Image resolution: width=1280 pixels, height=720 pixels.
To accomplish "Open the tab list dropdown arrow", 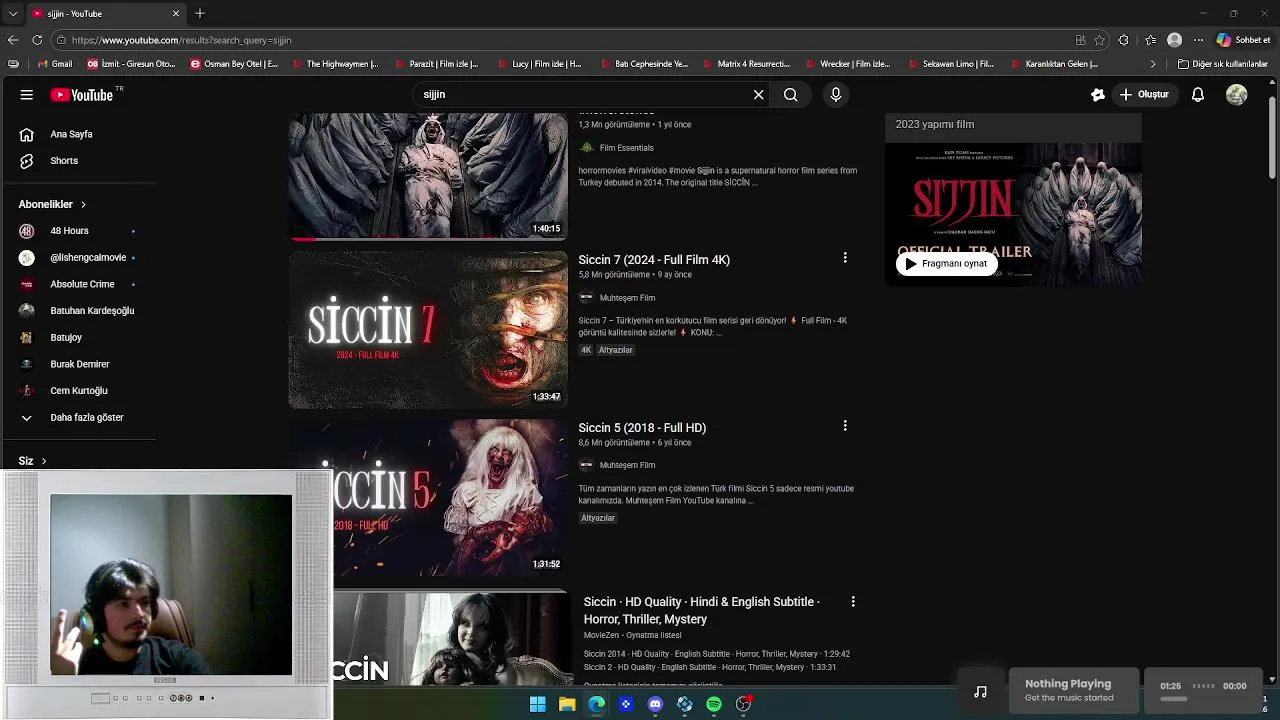I will point(11,14).
